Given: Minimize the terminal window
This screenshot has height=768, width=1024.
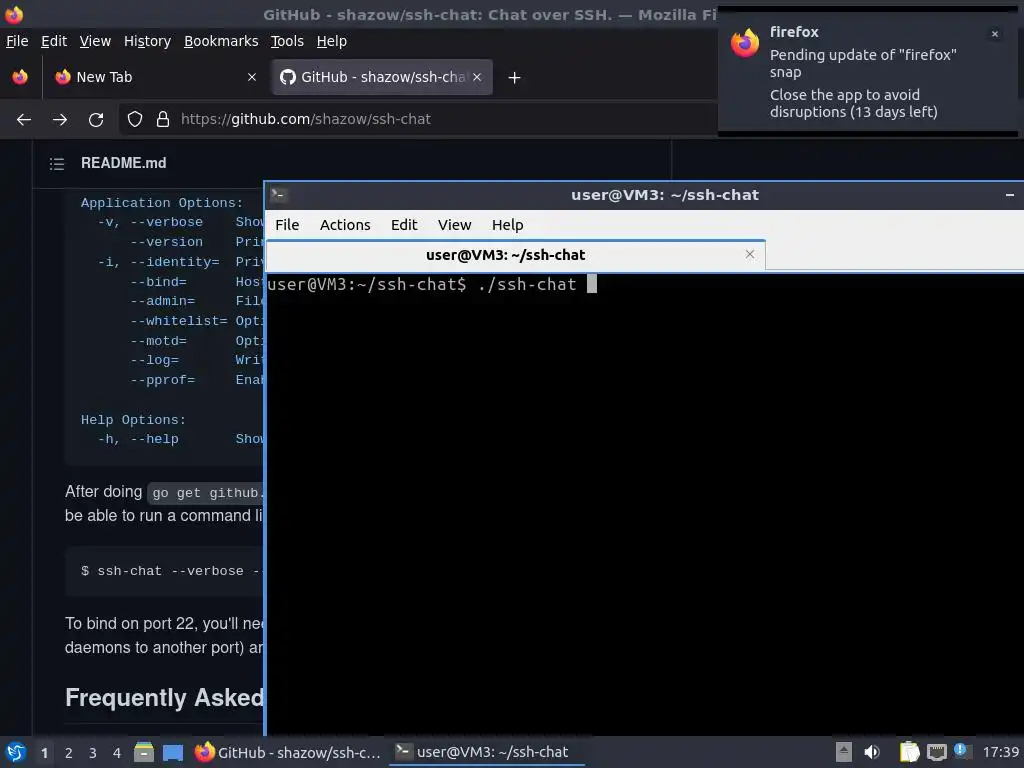Looking at the screenshot, I should point(1010,195).
